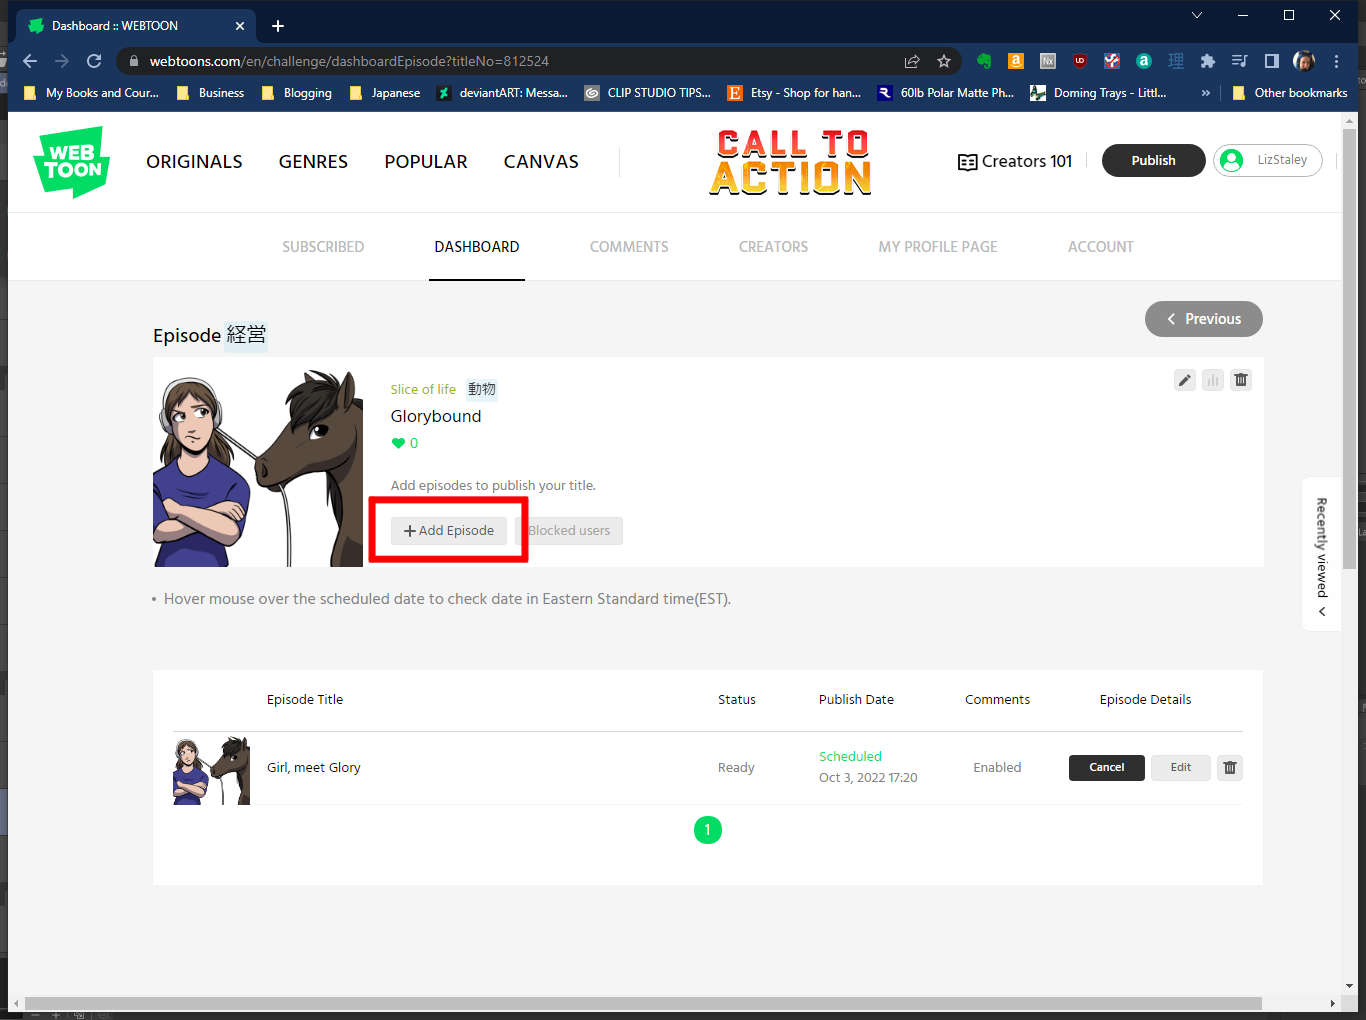The width and height of the screenshot is (1366, 1020).
Task: Click the Glorybound series title
Action: (436, 416)
